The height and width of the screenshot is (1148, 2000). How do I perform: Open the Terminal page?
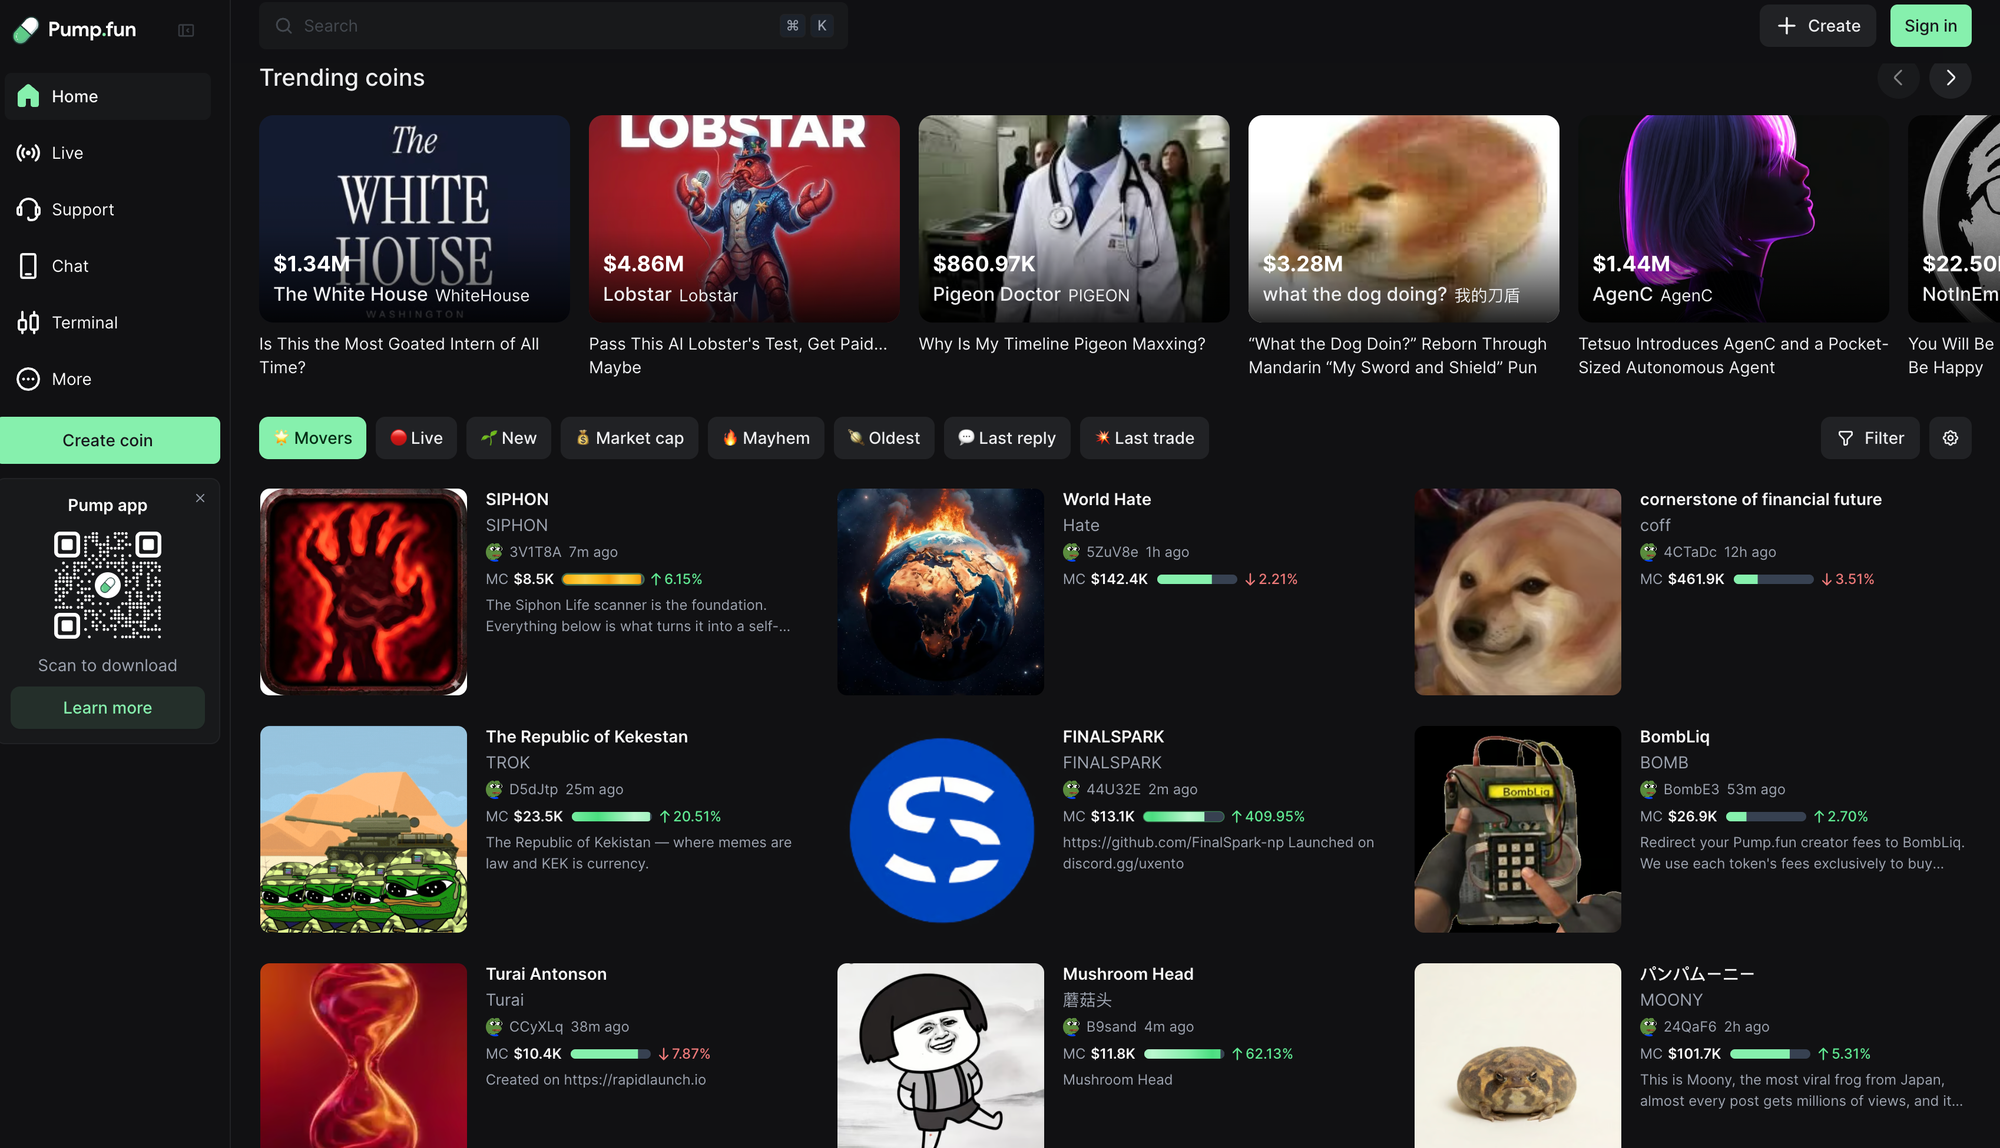pyautogui.click(x=84, y=323)
